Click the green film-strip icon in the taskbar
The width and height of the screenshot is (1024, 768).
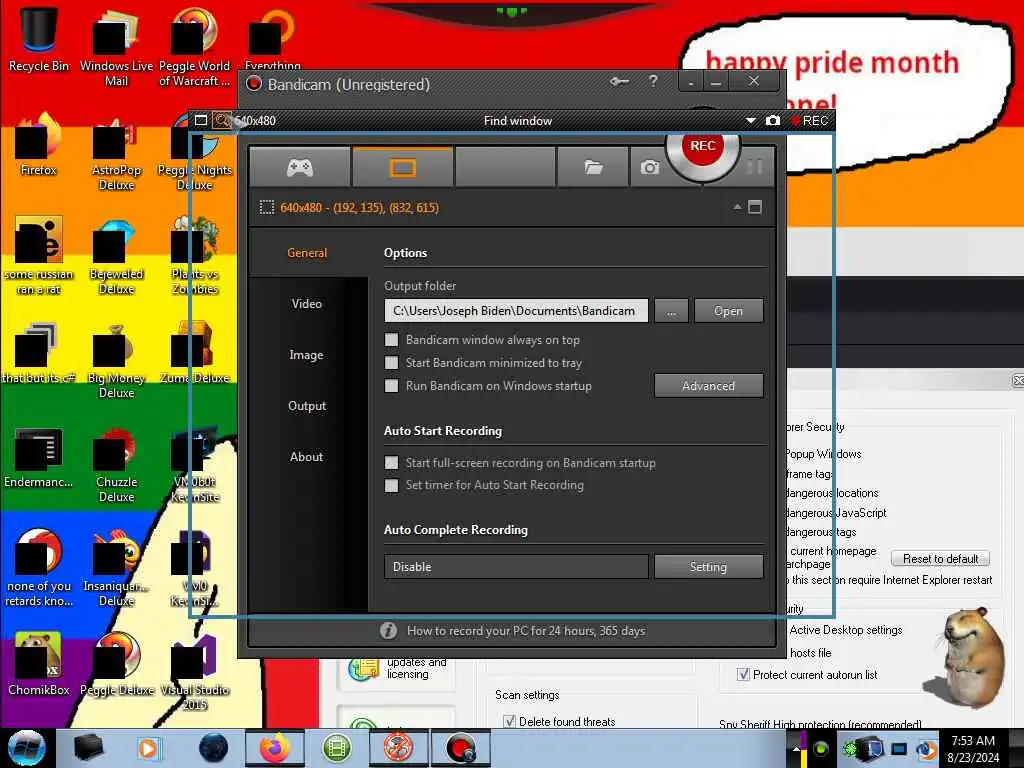(x=336, y=748)
